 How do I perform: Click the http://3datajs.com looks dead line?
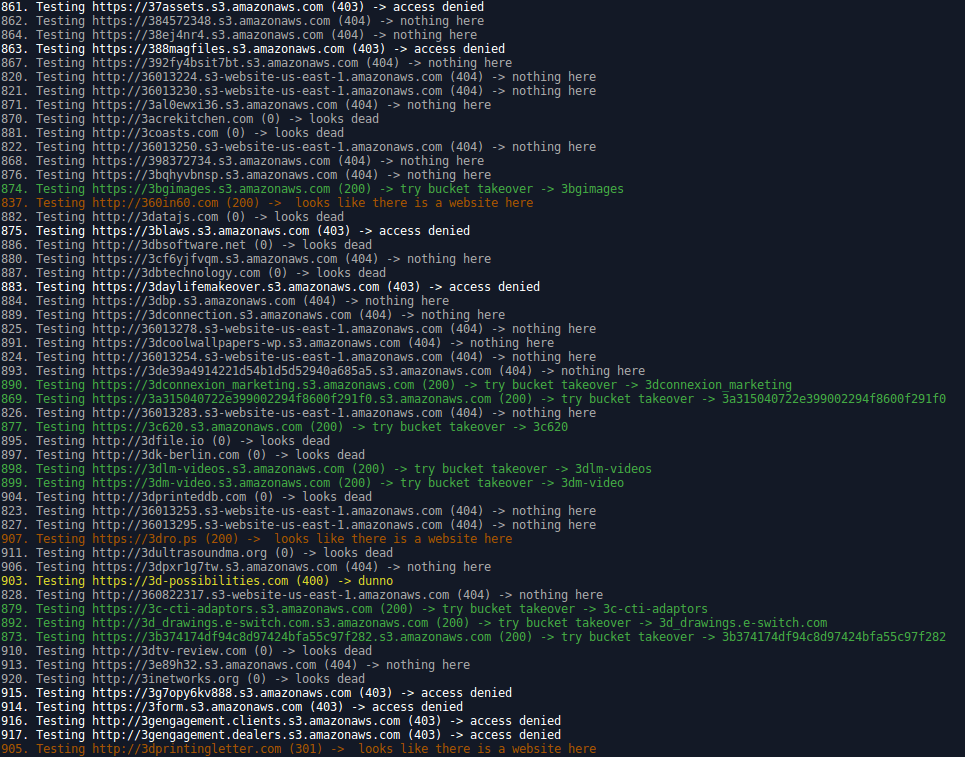[172, 217]
